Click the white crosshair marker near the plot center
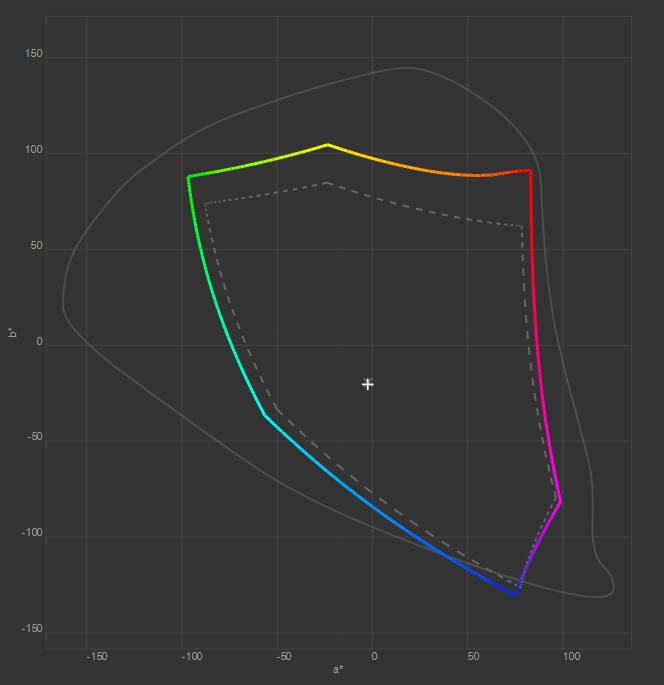This screenshot has height=685, width=664. point(368,384)
